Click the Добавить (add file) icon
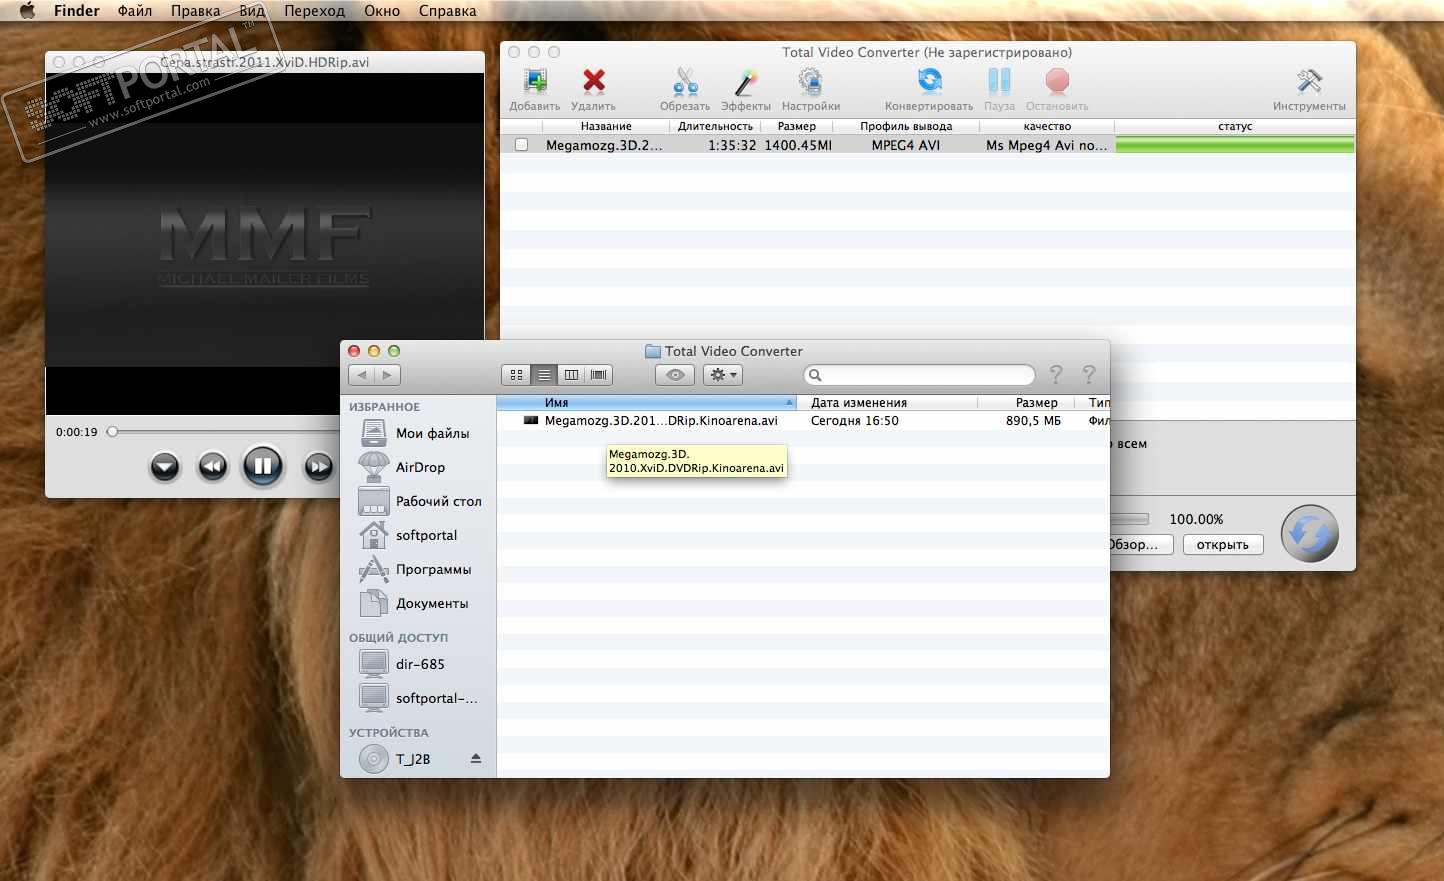This screenshot has width=1444, height=881. pyautogui.click(x=535, y=82)
